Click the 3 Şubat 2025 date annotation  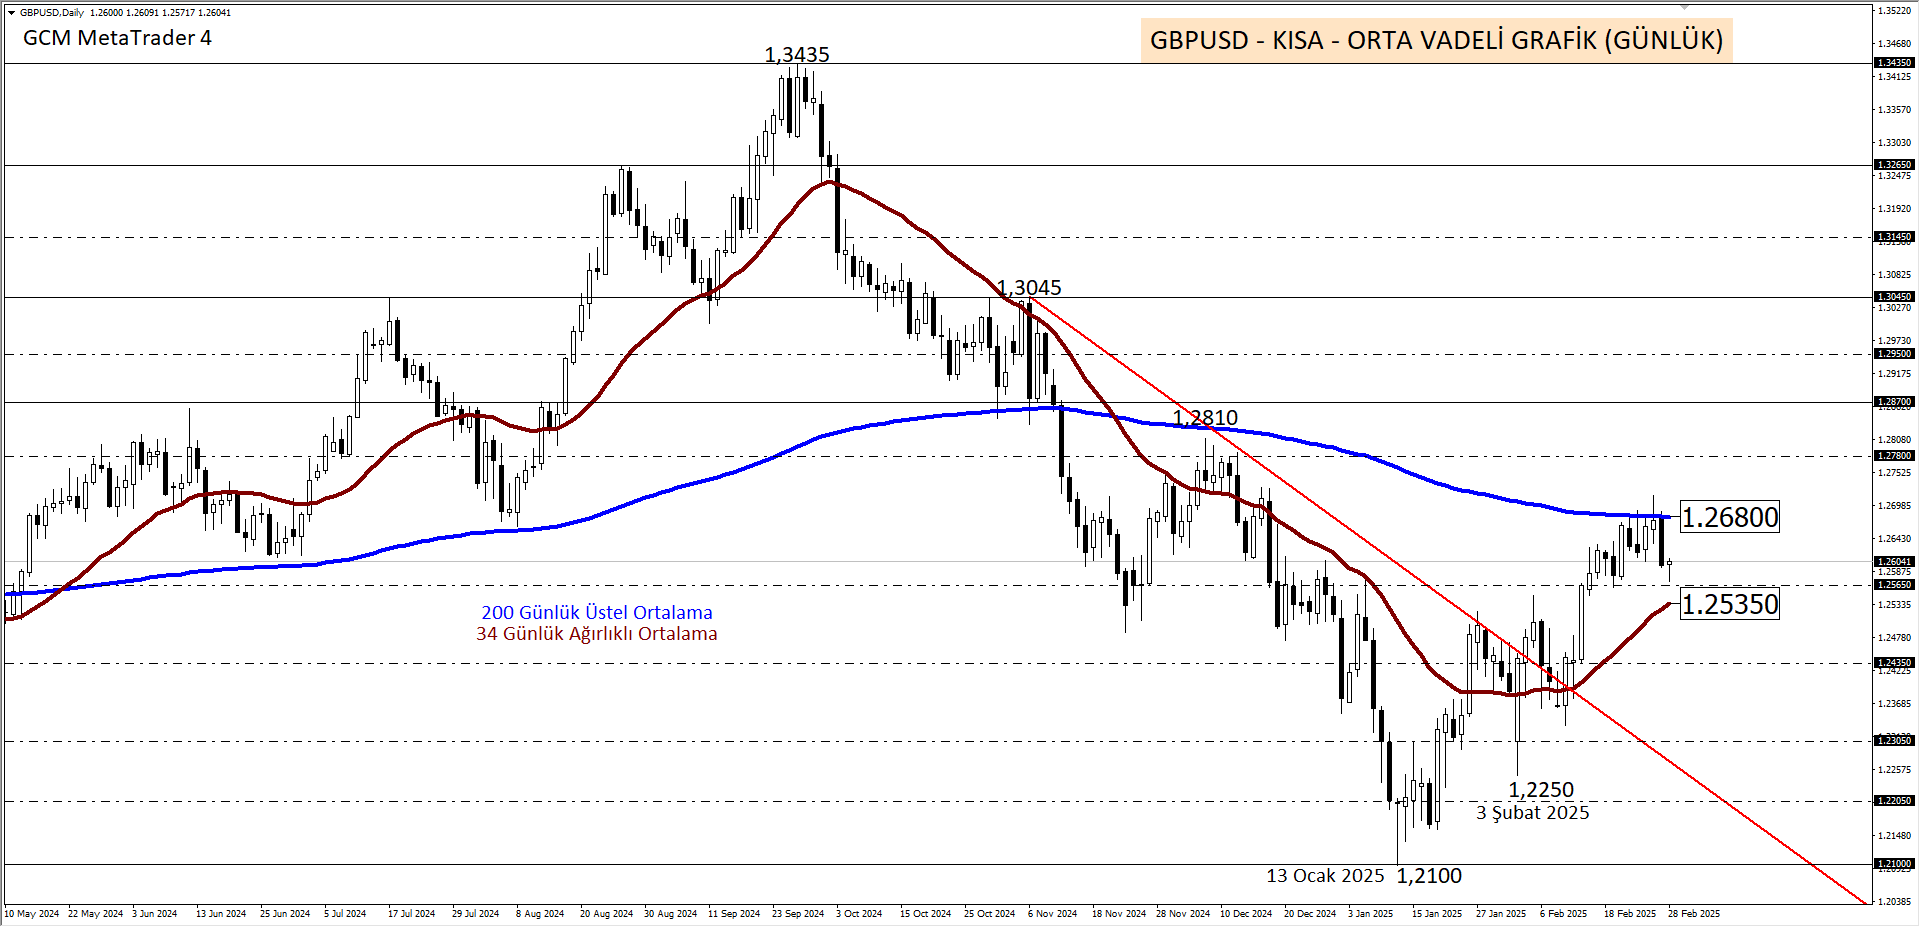coord(1533,813)
